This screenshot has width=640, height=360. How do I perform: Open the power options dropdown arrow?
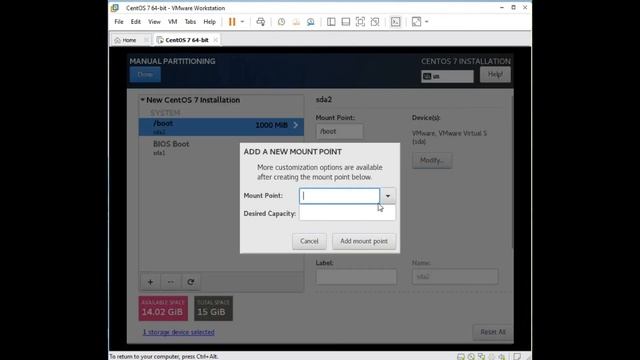(x=242, y=22)
